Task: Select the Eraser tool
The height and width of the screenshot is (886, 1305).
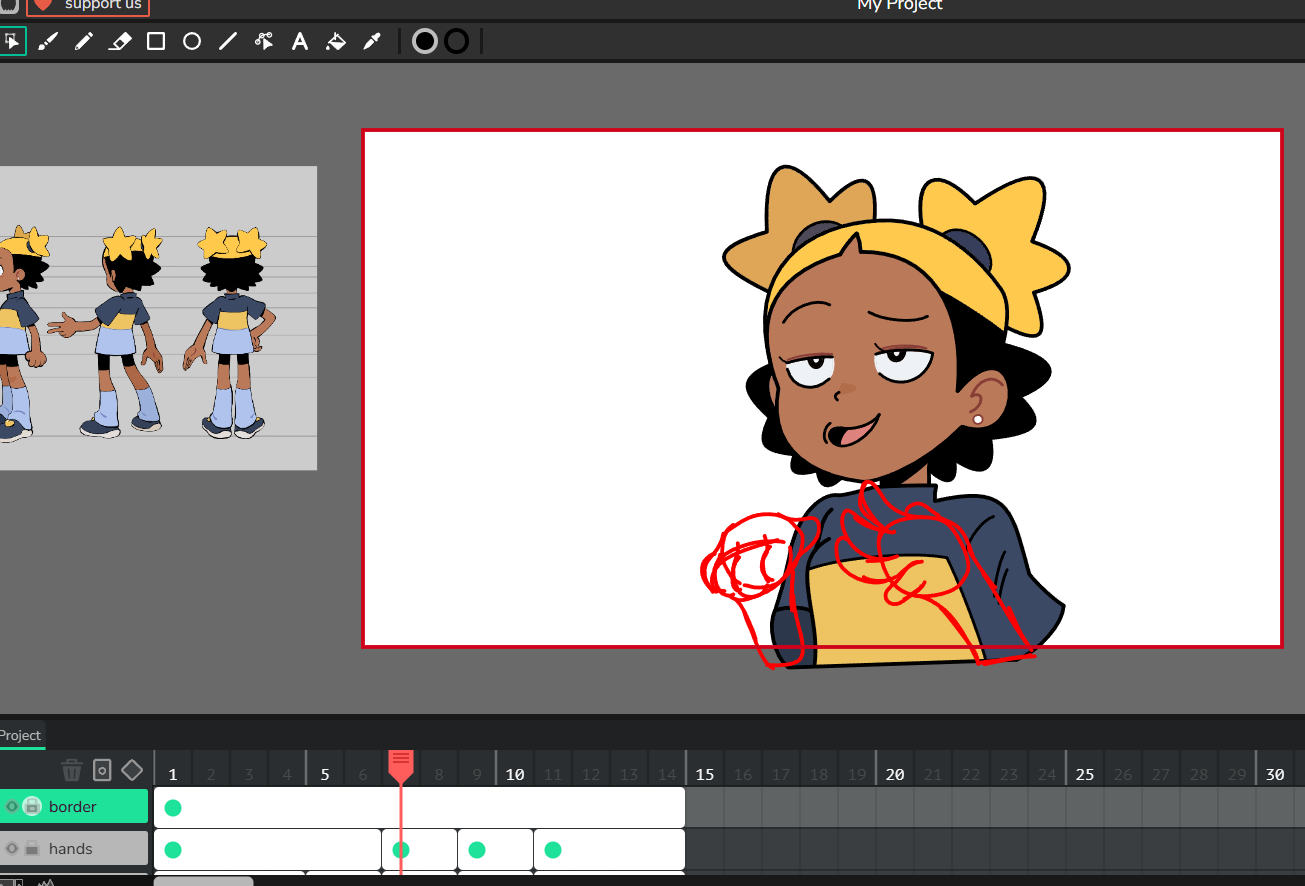Action: 120,41
